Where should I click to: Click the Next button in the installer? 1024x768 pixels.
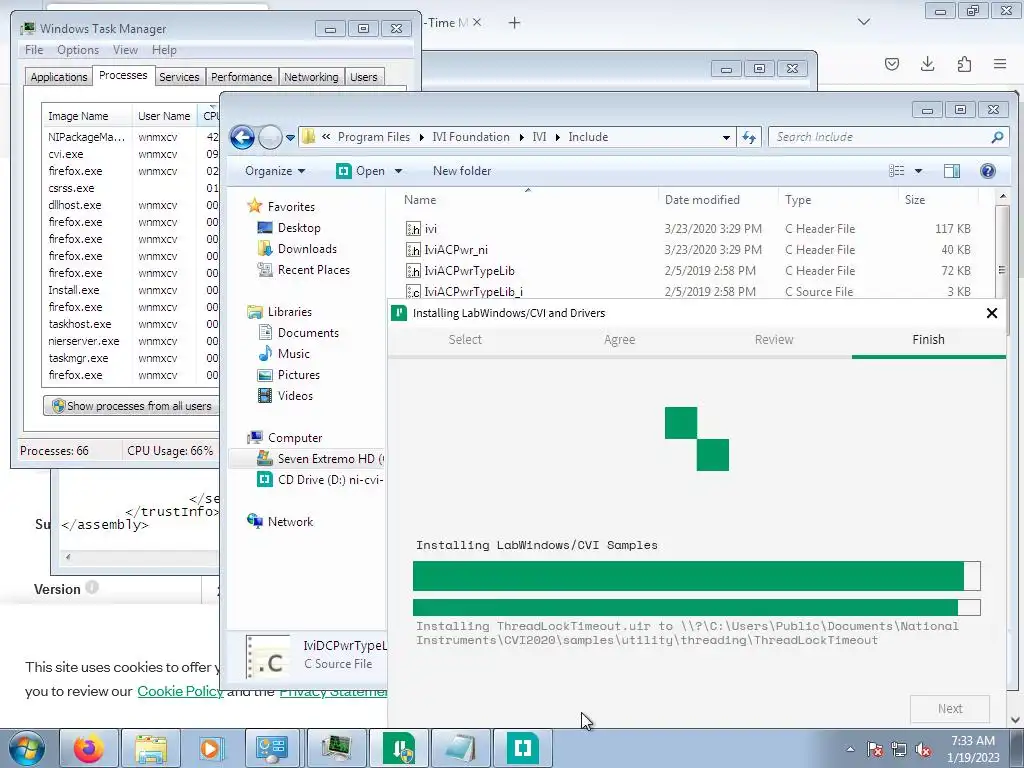950,709
